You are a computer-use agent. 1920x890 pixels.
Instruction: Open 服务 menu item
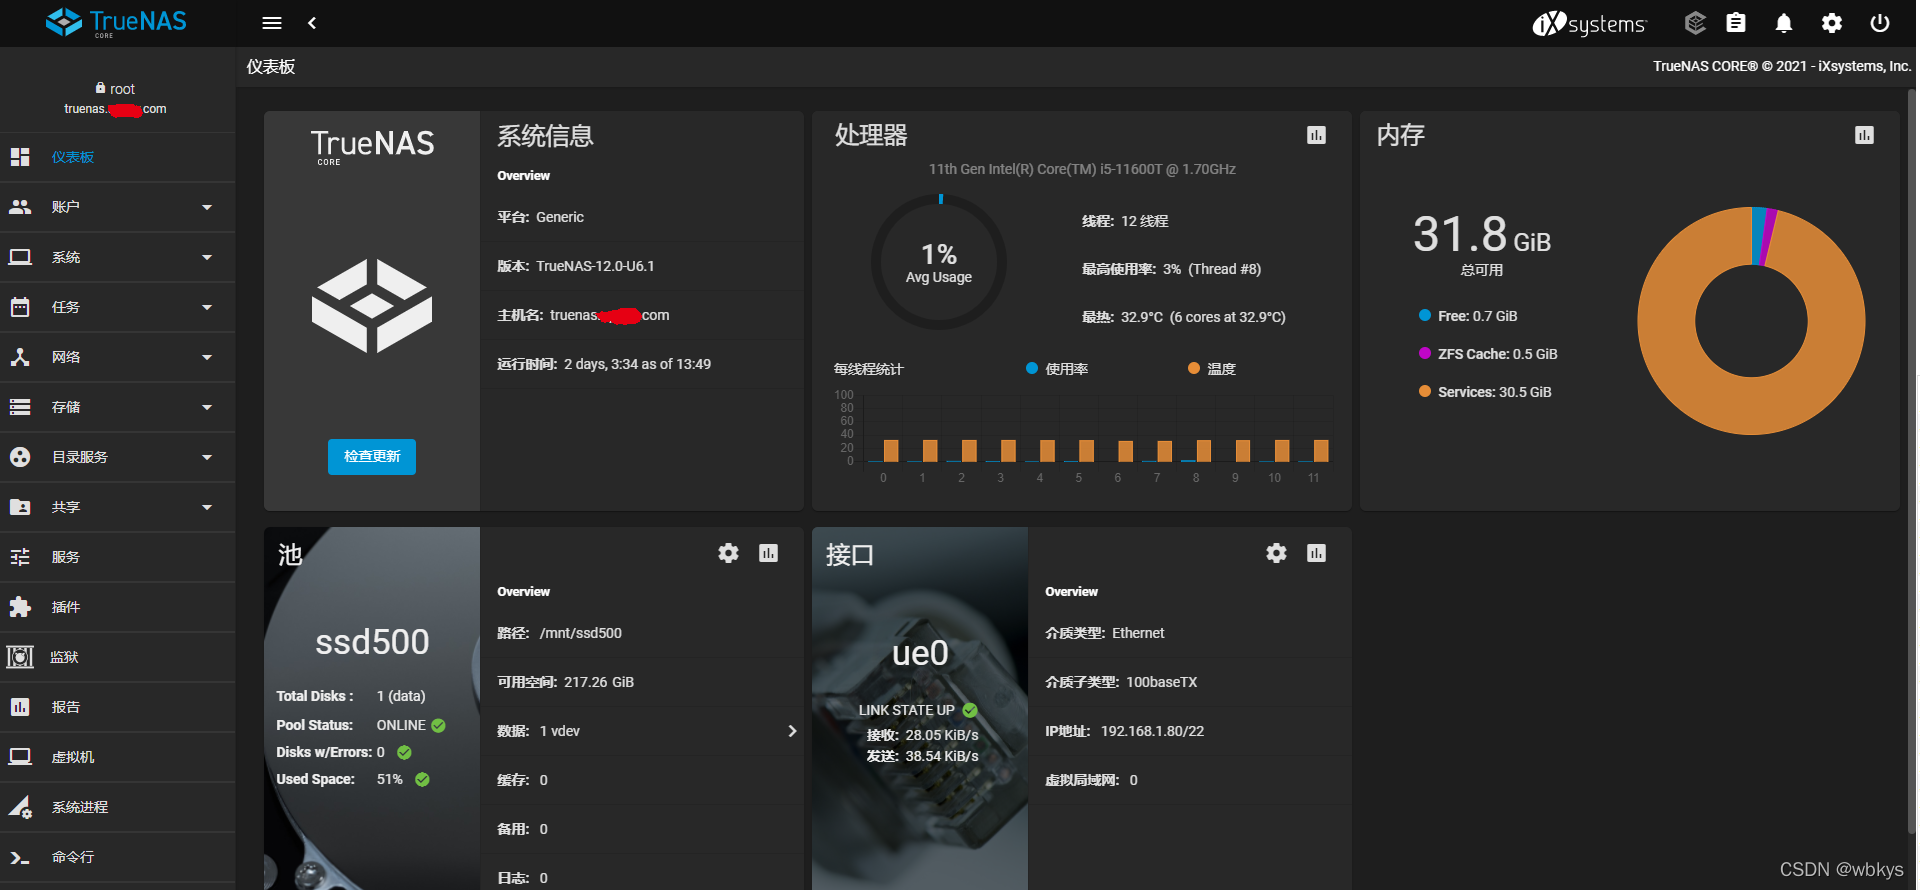pos(118,557)
